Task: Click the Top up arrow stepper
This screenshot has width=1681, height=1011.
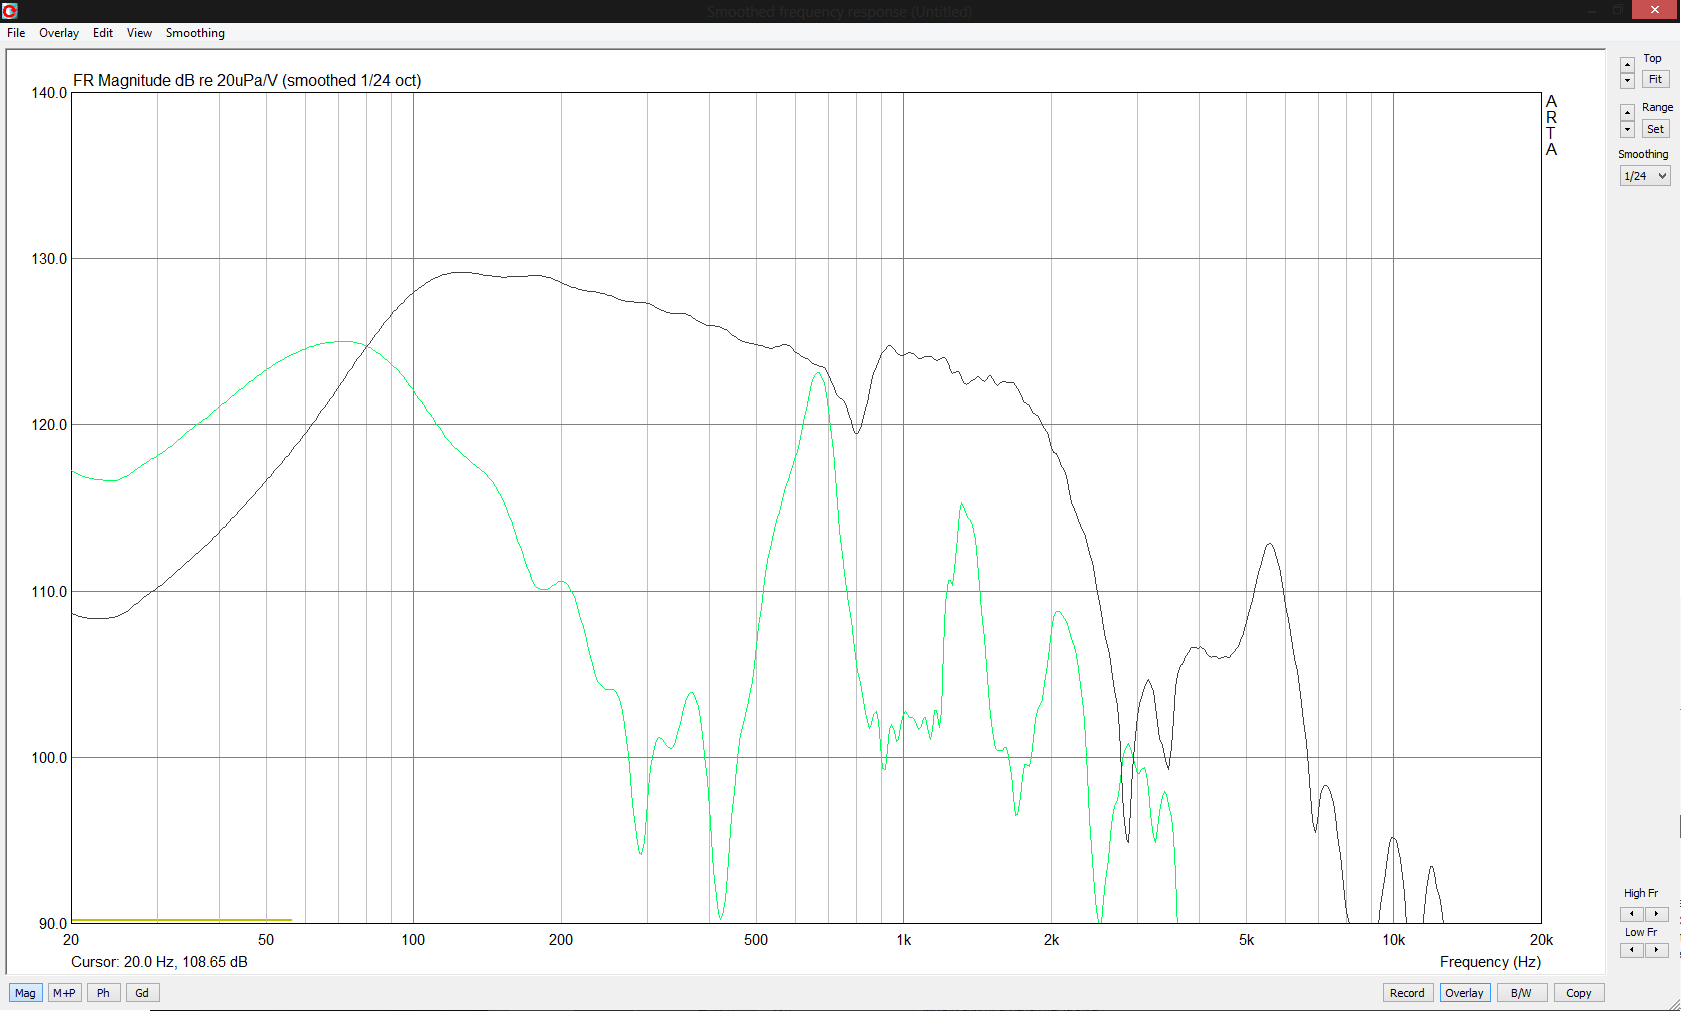Action: [1627, 65]
